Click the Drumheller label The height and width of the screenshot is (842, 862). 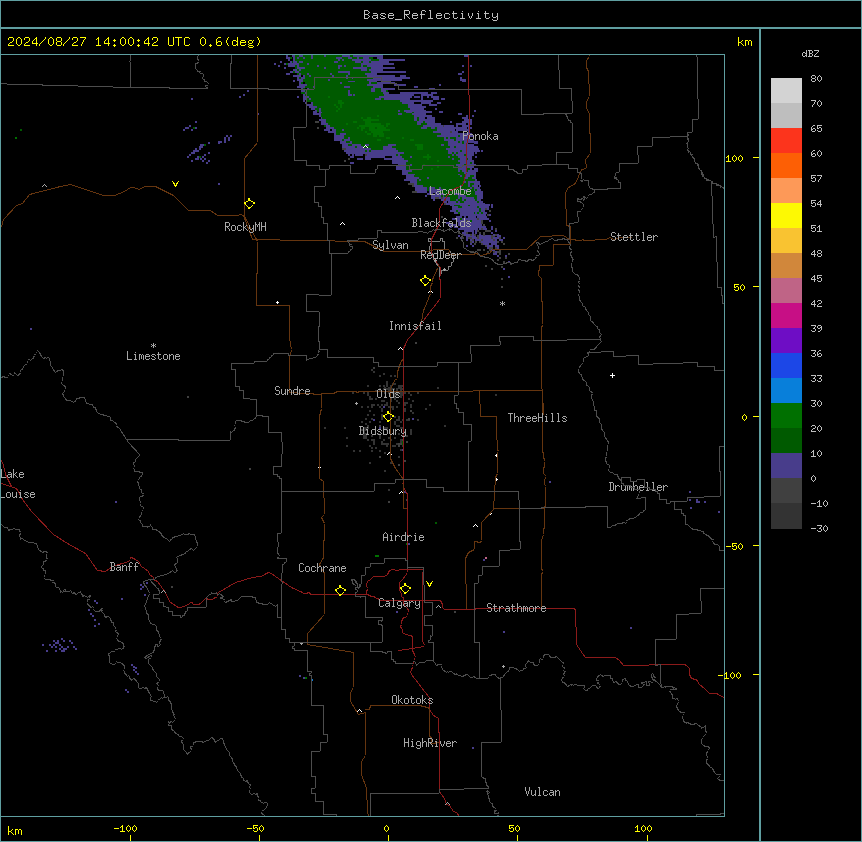pos(638,487)
